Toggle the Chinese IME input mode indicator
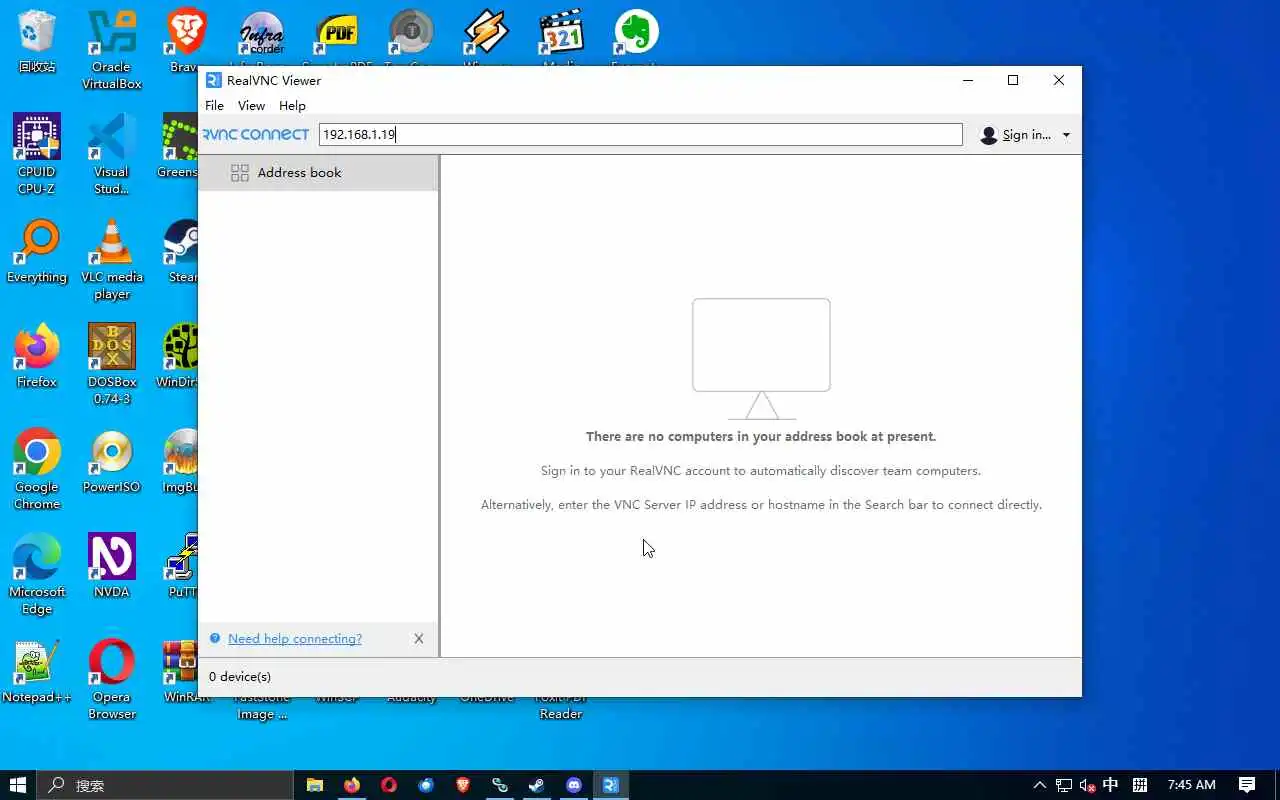 click(1110, 785)
